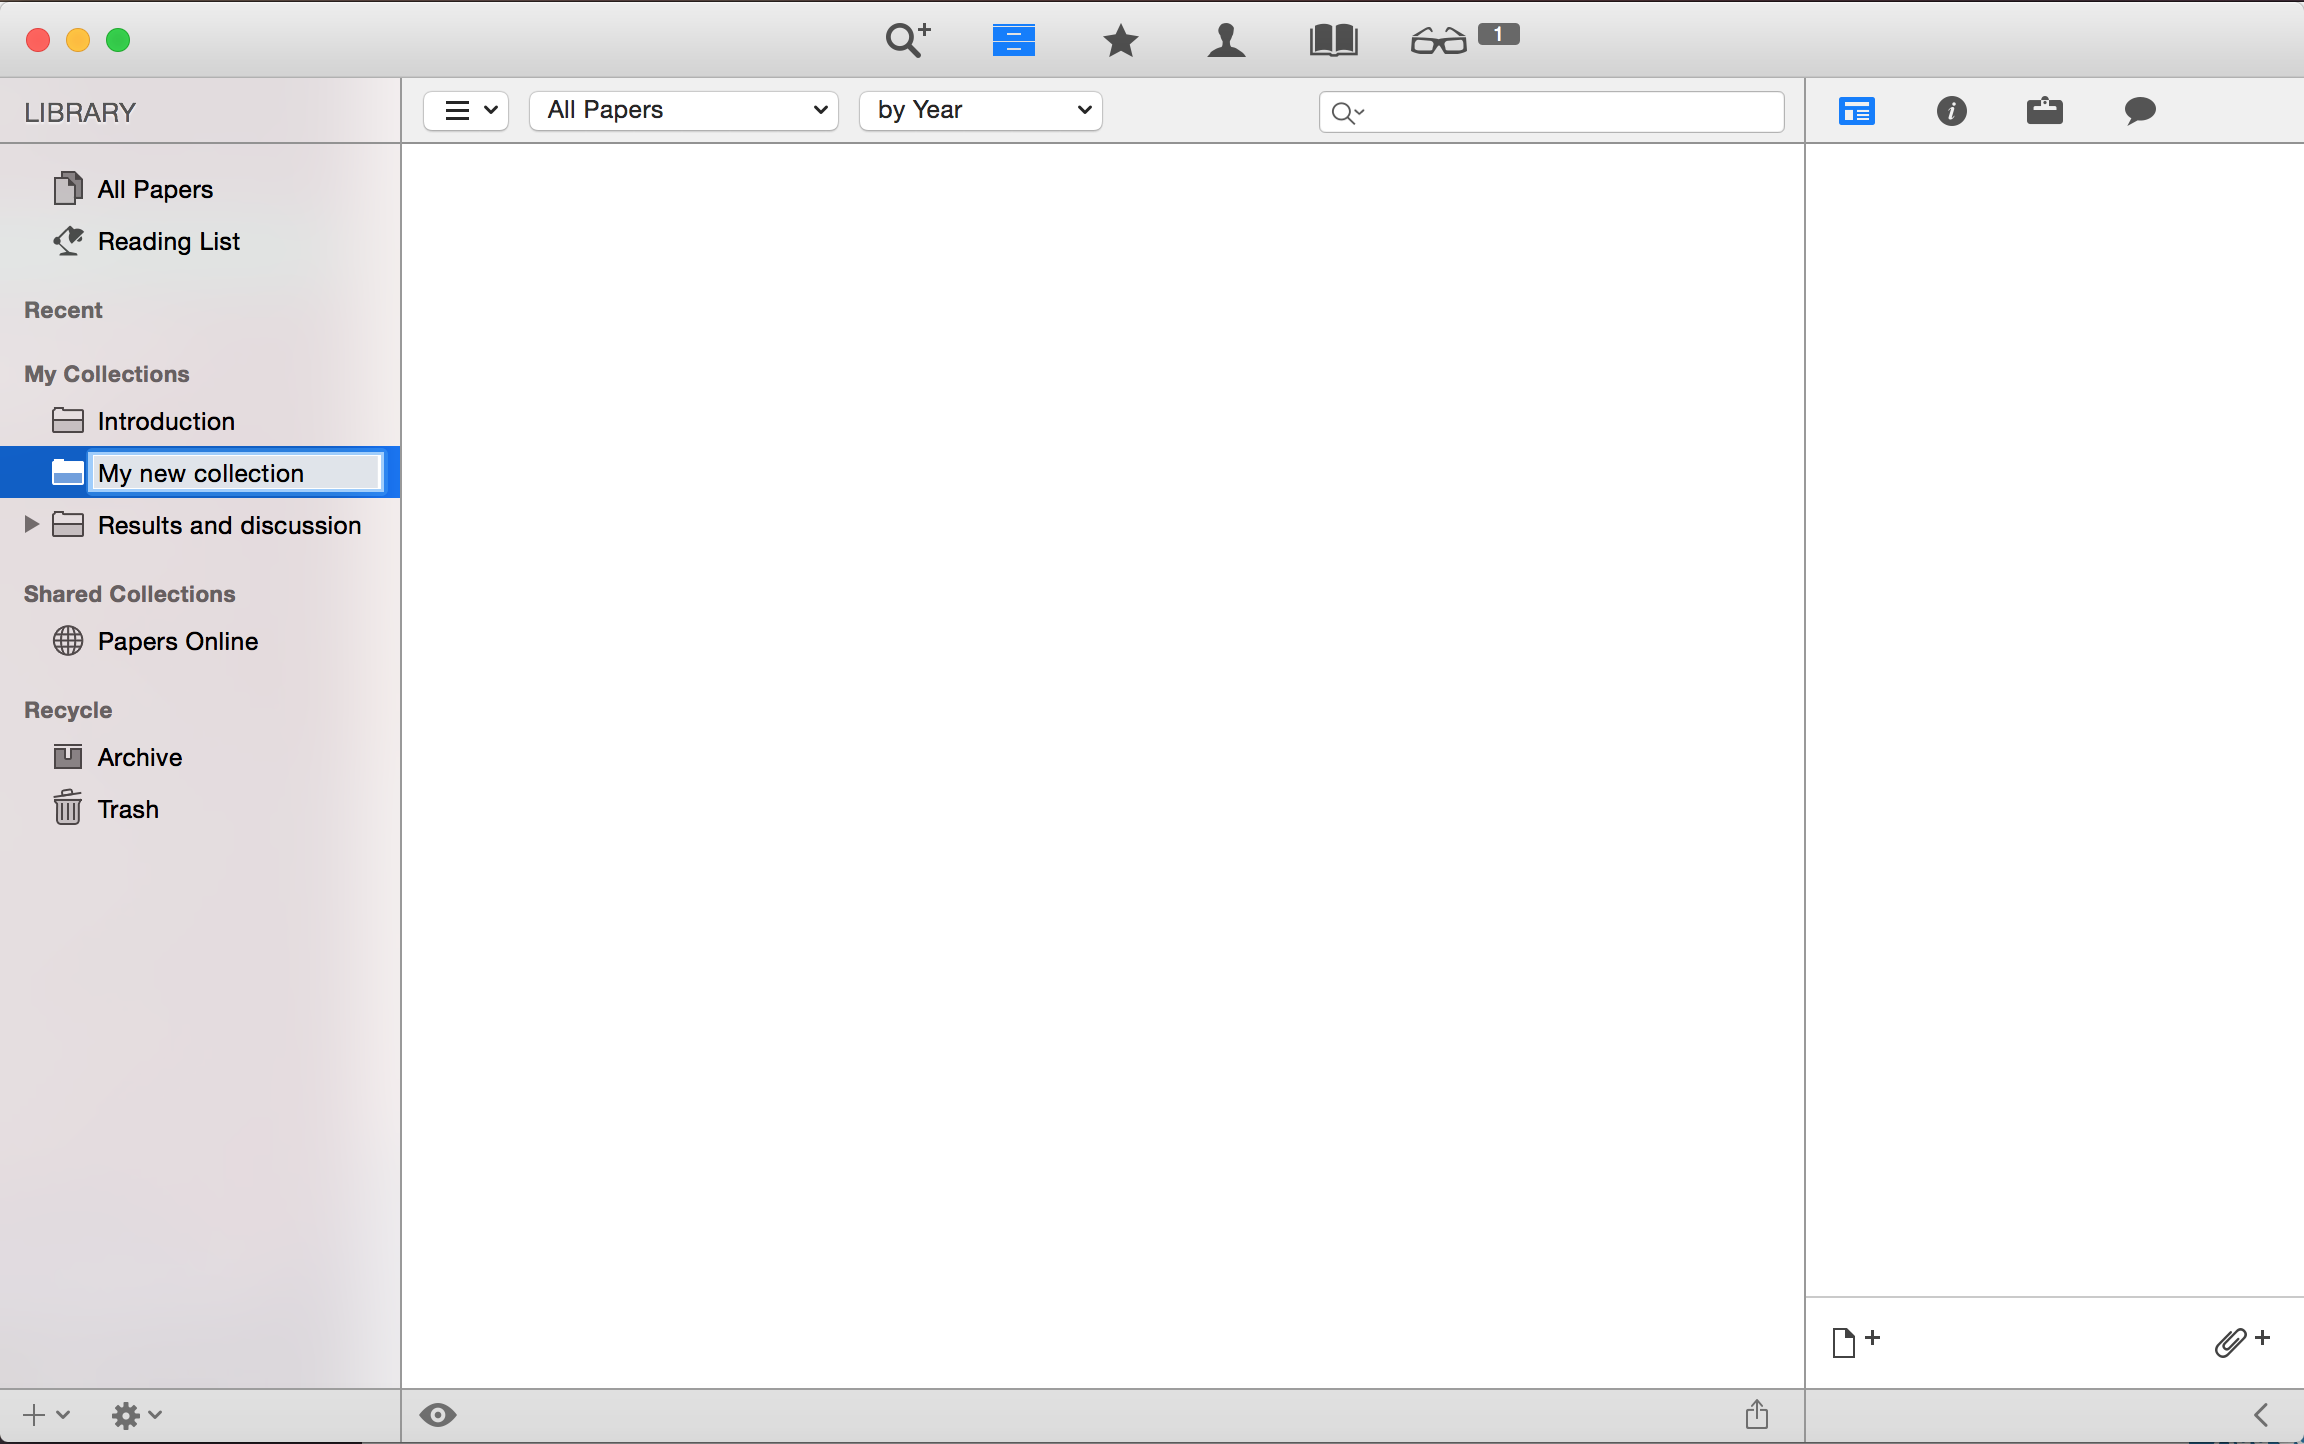Image resolution: width=2304 pixels, height=1444 pixels.
Task: Select the Introduction collection
Action: (x=200, y=421)
